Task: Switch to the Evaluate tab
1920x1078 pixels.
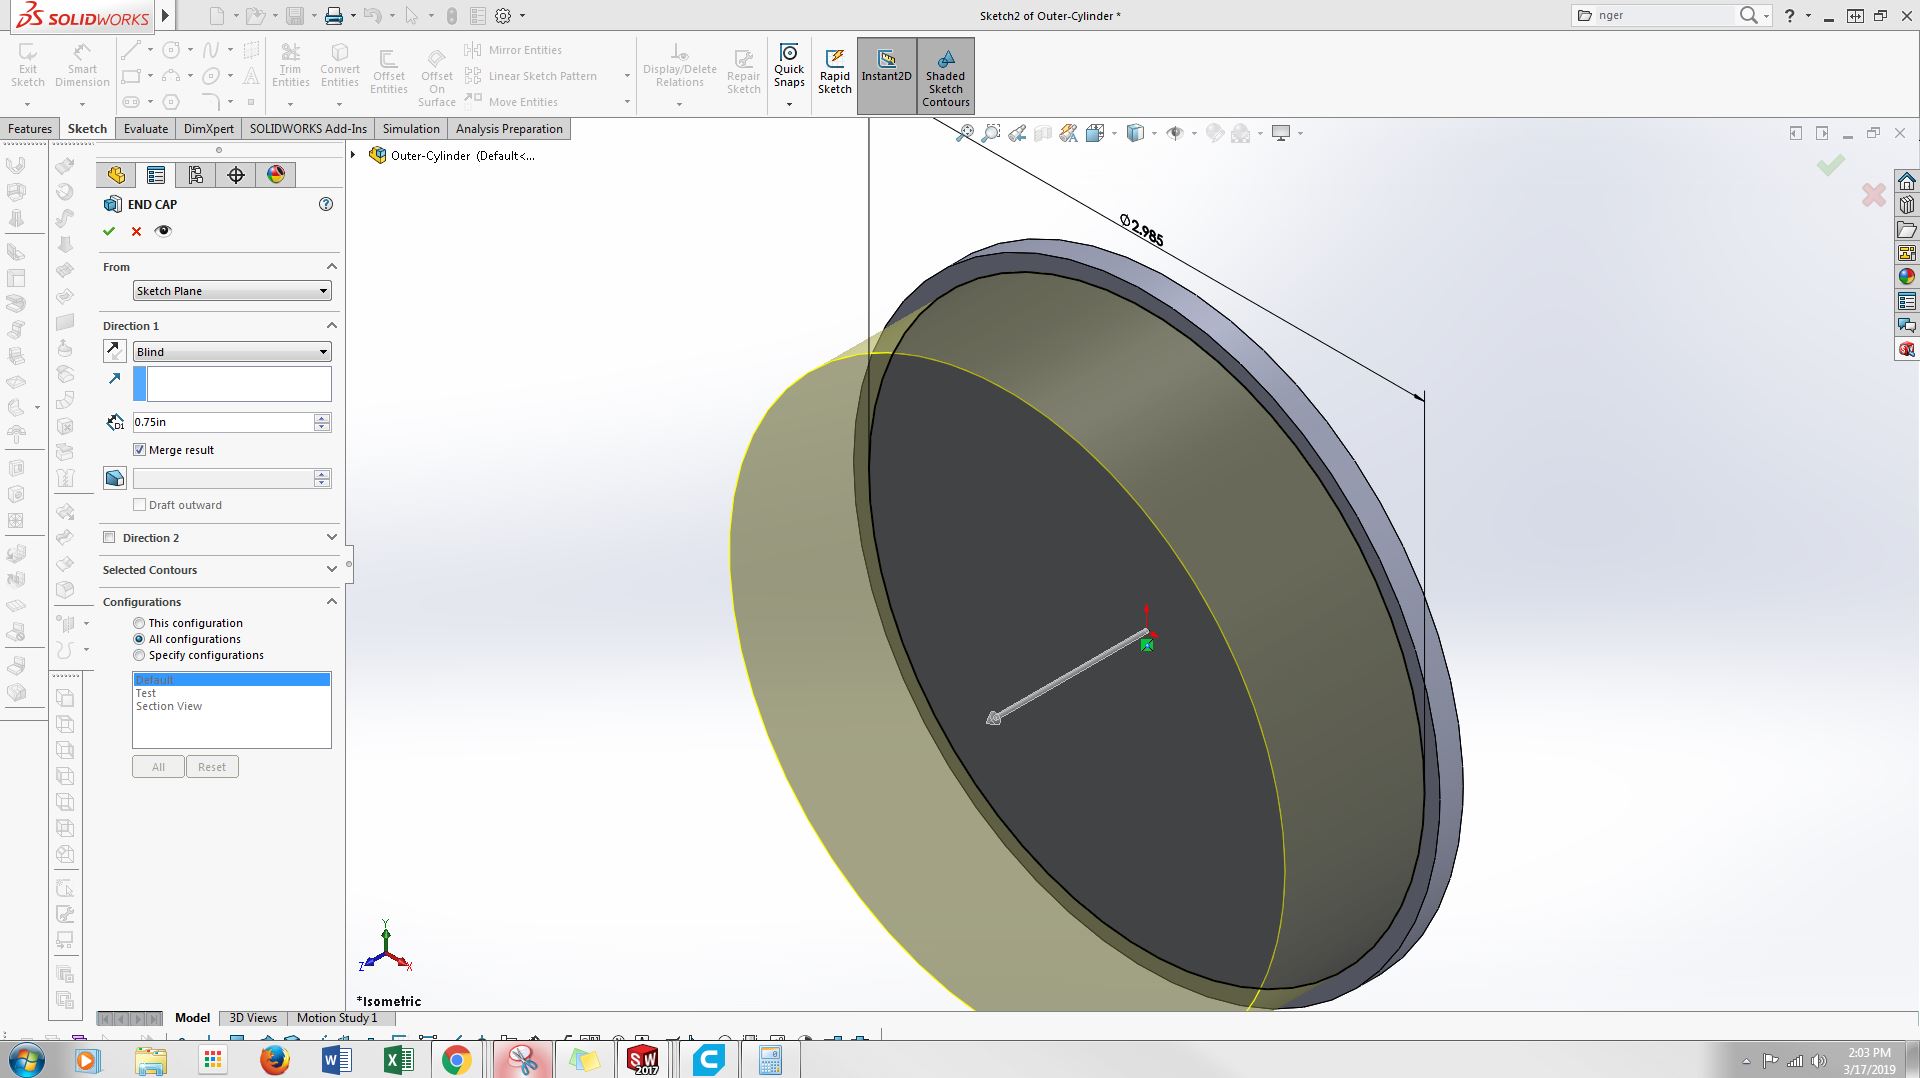Action: tap(146, 129)
